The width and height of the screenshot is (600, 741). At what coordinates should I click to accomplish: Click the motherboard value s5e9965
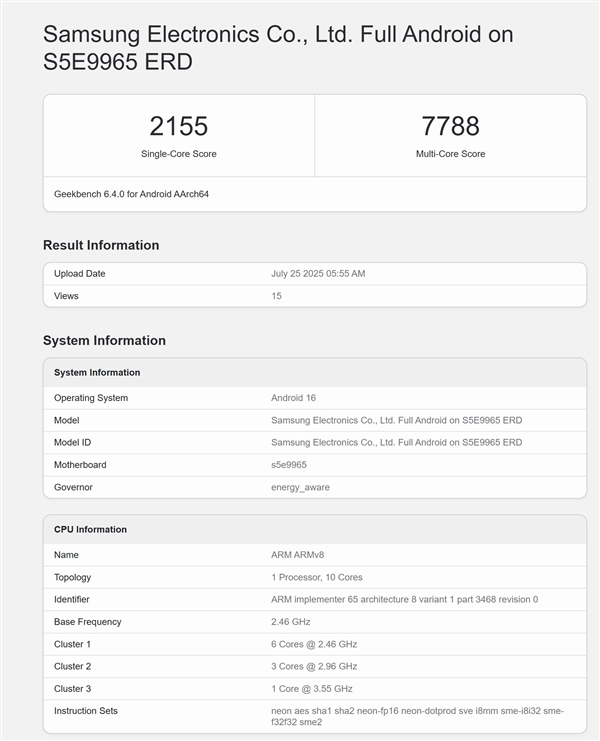coord(289,465)
